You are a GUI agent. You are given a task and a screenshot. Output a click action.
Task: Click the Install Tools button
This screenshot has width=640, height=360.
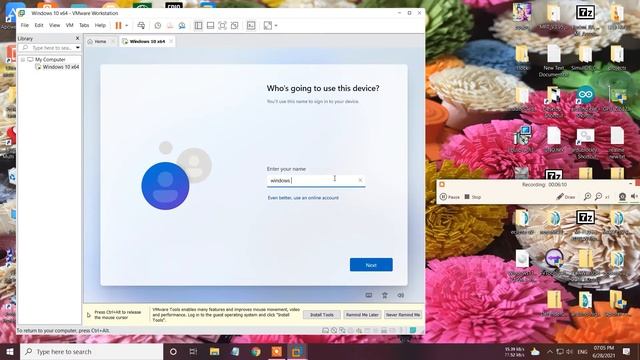click(322, 315)
